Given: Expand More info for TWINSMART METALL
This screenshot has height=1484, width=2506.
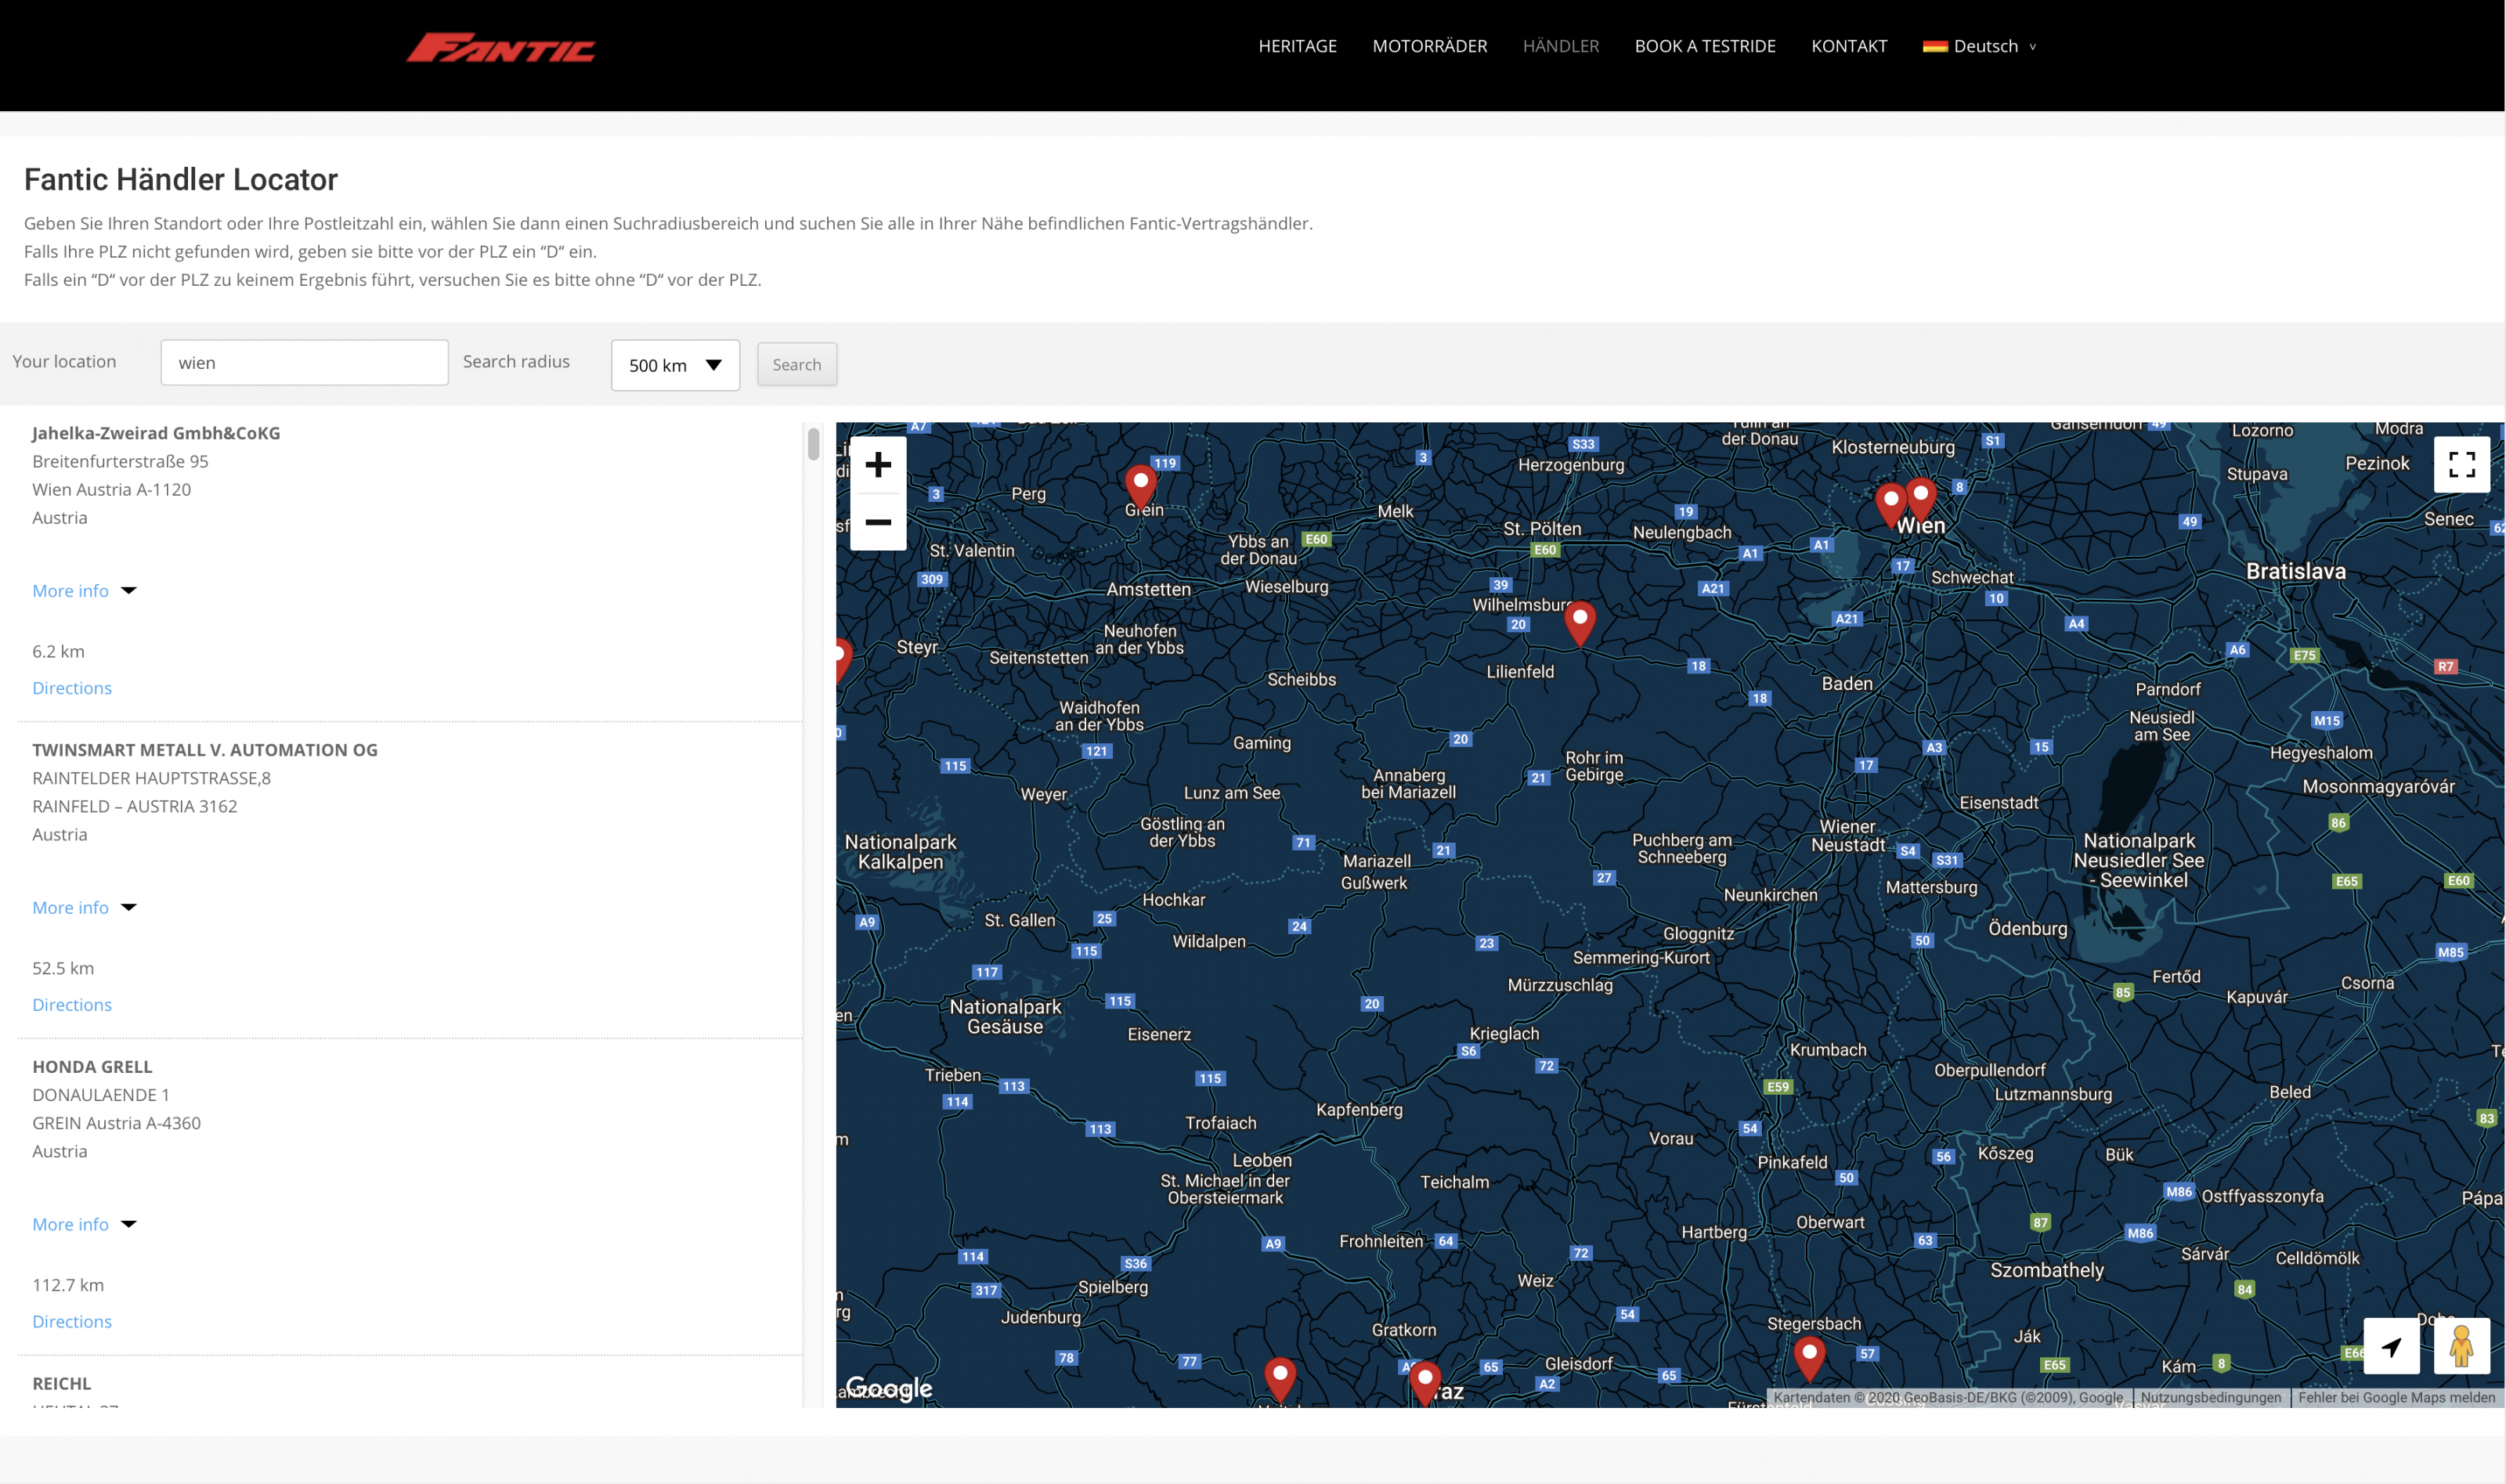Looking at the screenshot, I should (x=84, y=908).
